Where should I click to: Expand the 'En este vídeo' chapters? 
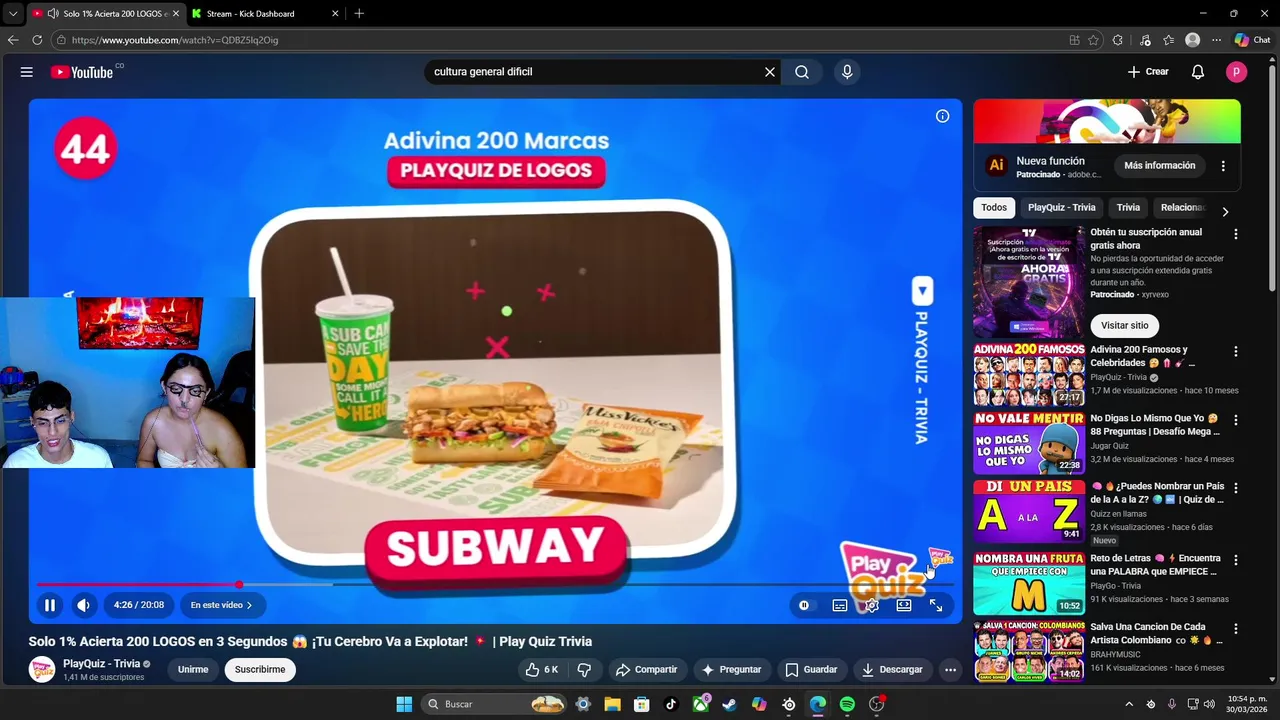click(x=221, y=605)
